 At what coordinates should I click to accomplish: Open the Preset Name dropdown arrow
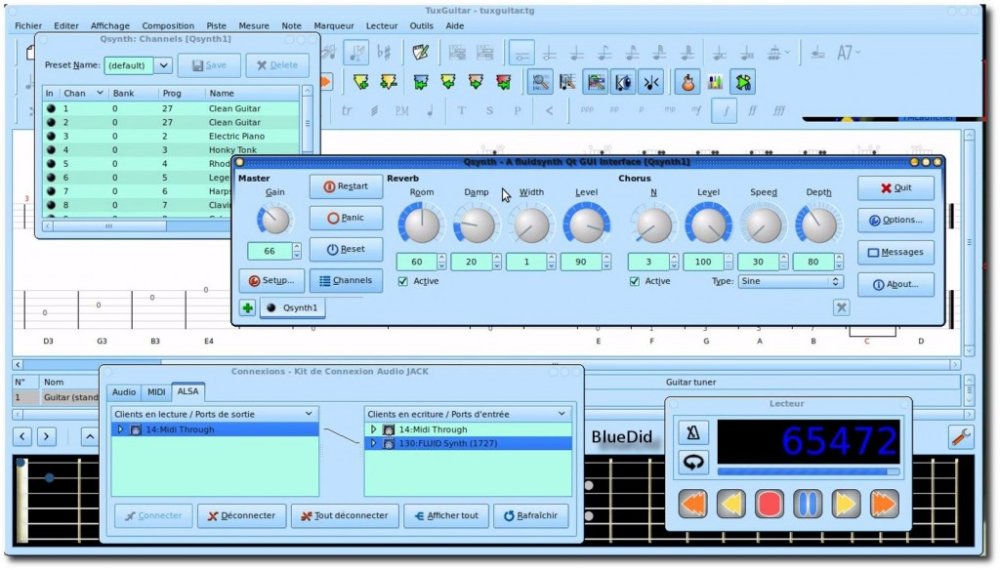[x=164, y=65]
